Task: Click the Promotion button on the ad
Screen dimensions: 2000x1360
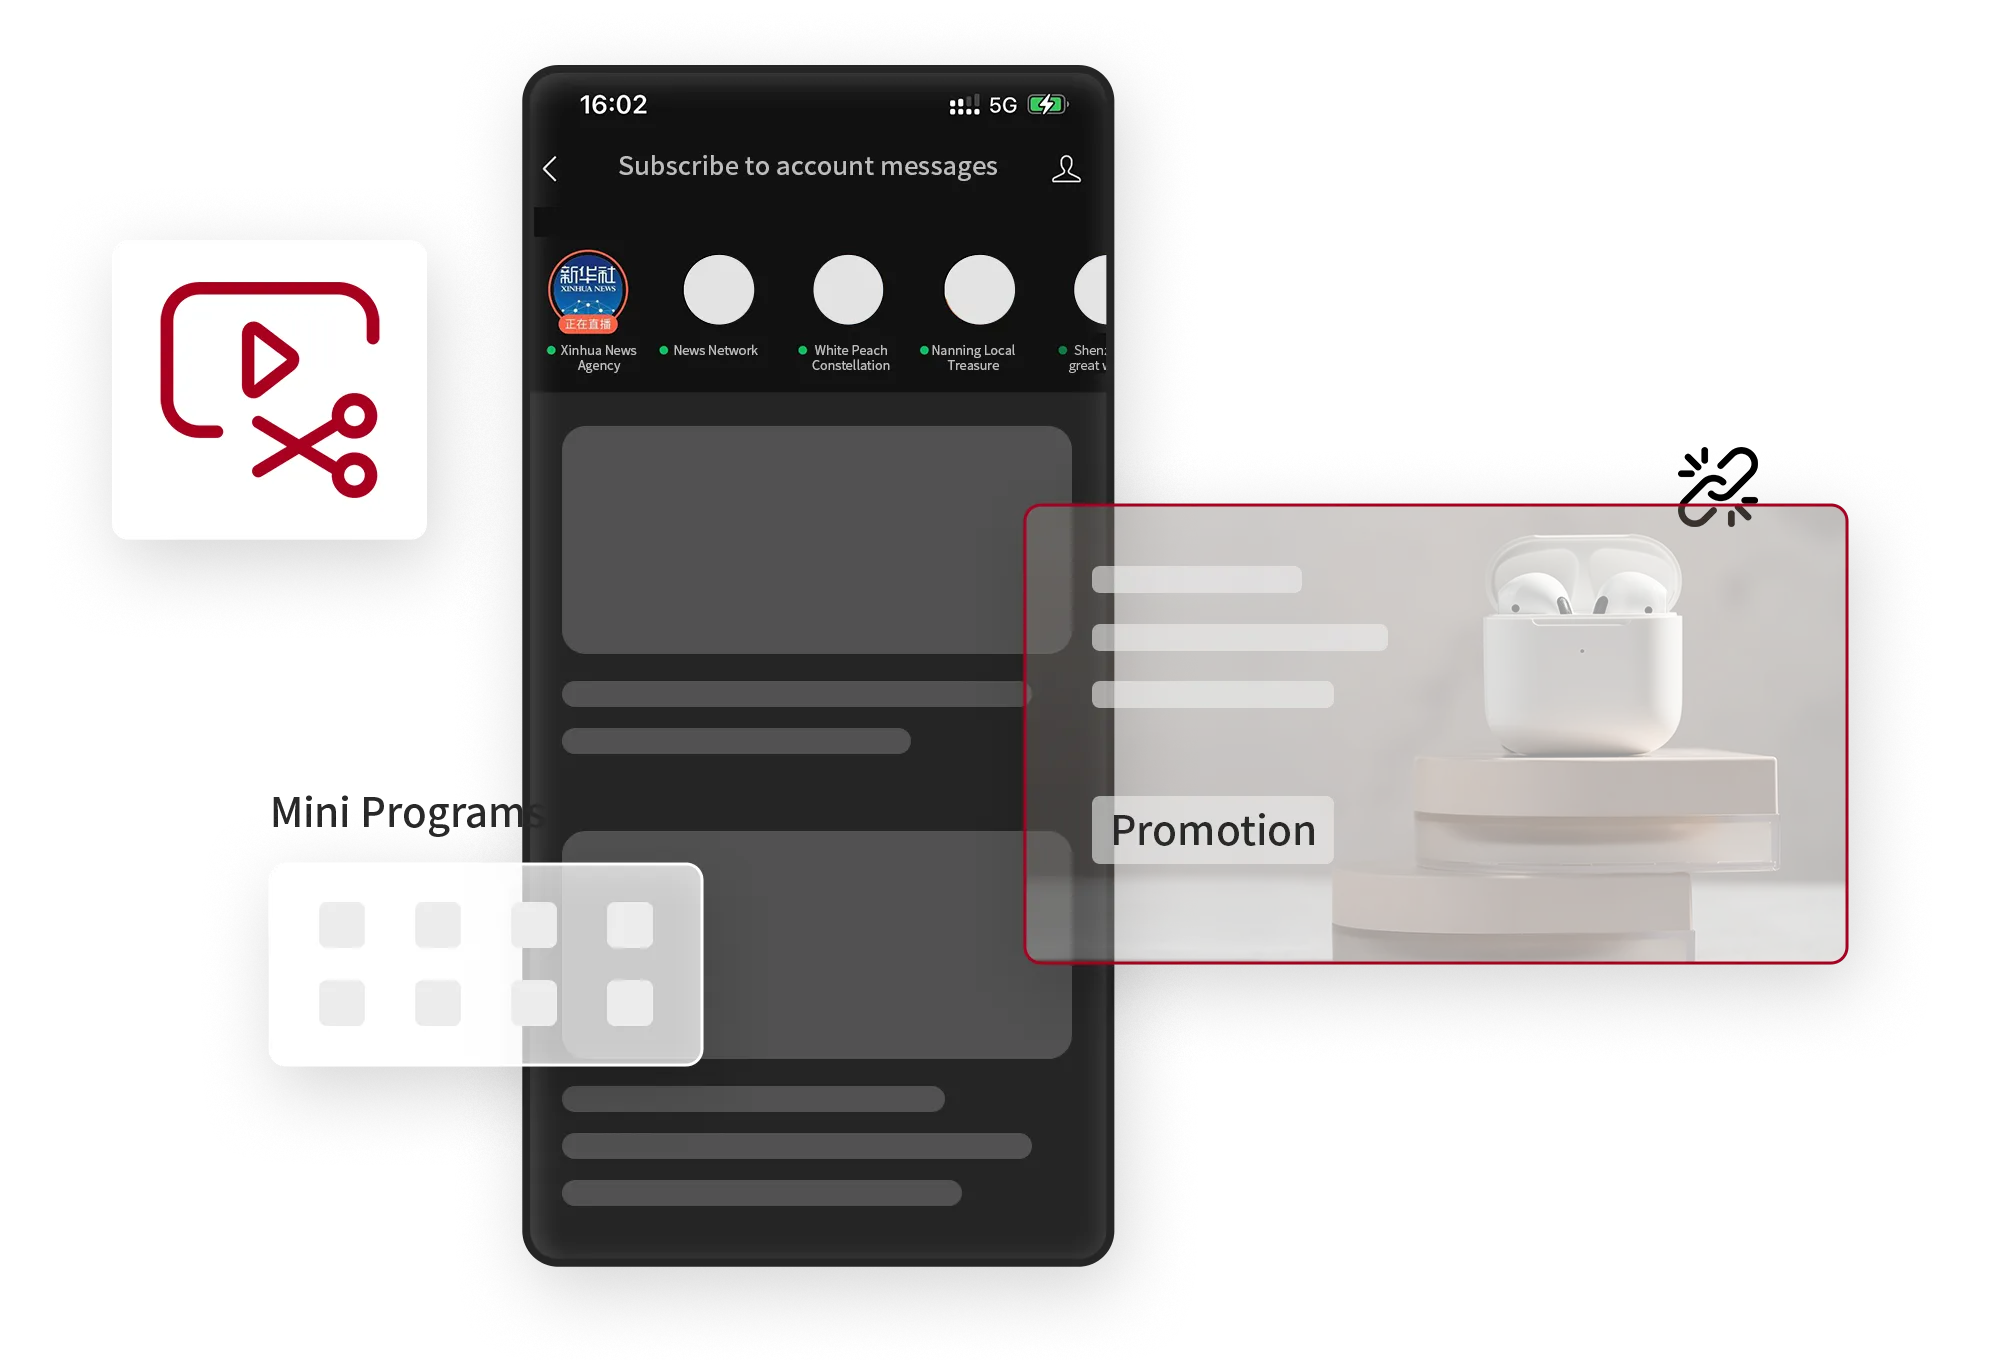Action: (x=1212, y=830)
